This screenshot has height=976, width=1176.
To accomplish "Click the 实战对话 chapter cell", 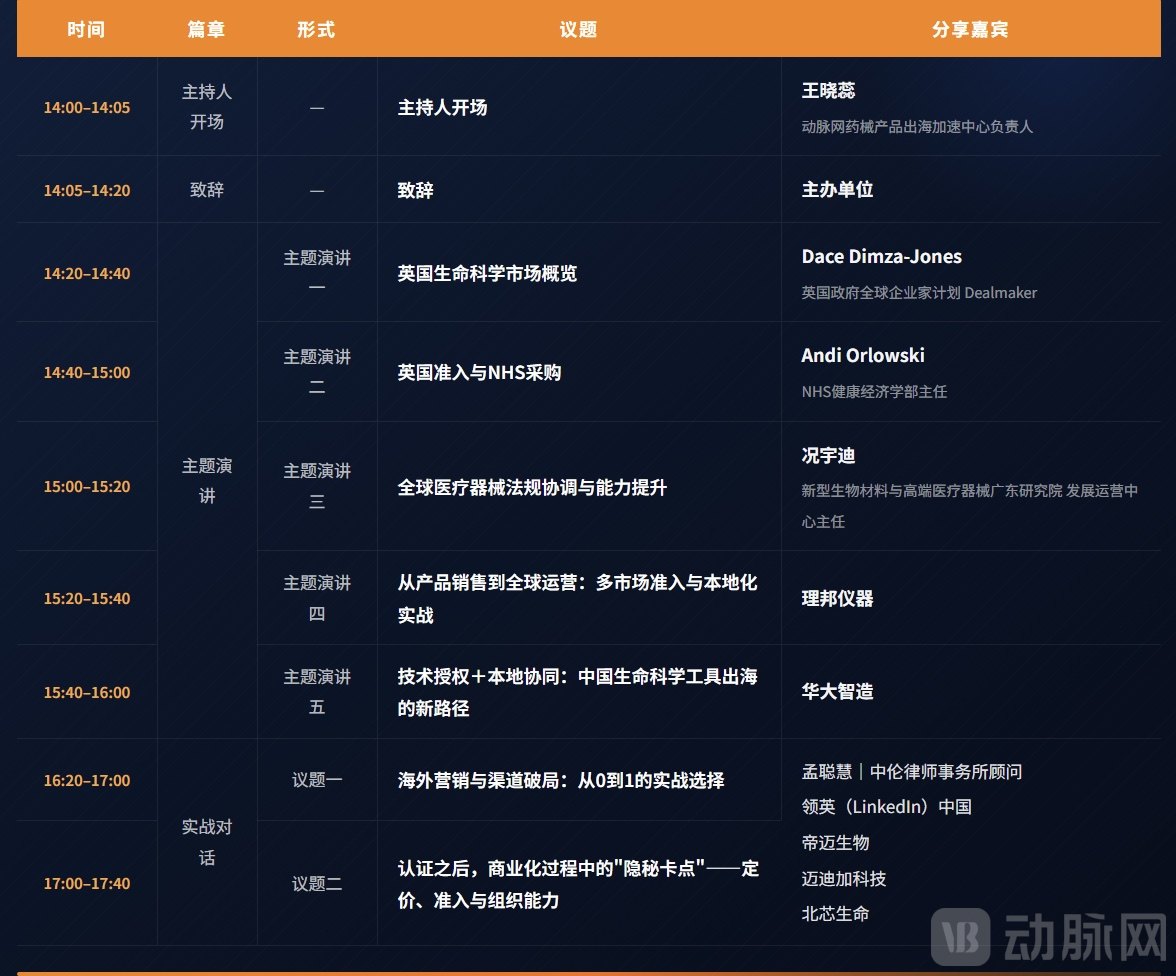I will 207,842.
